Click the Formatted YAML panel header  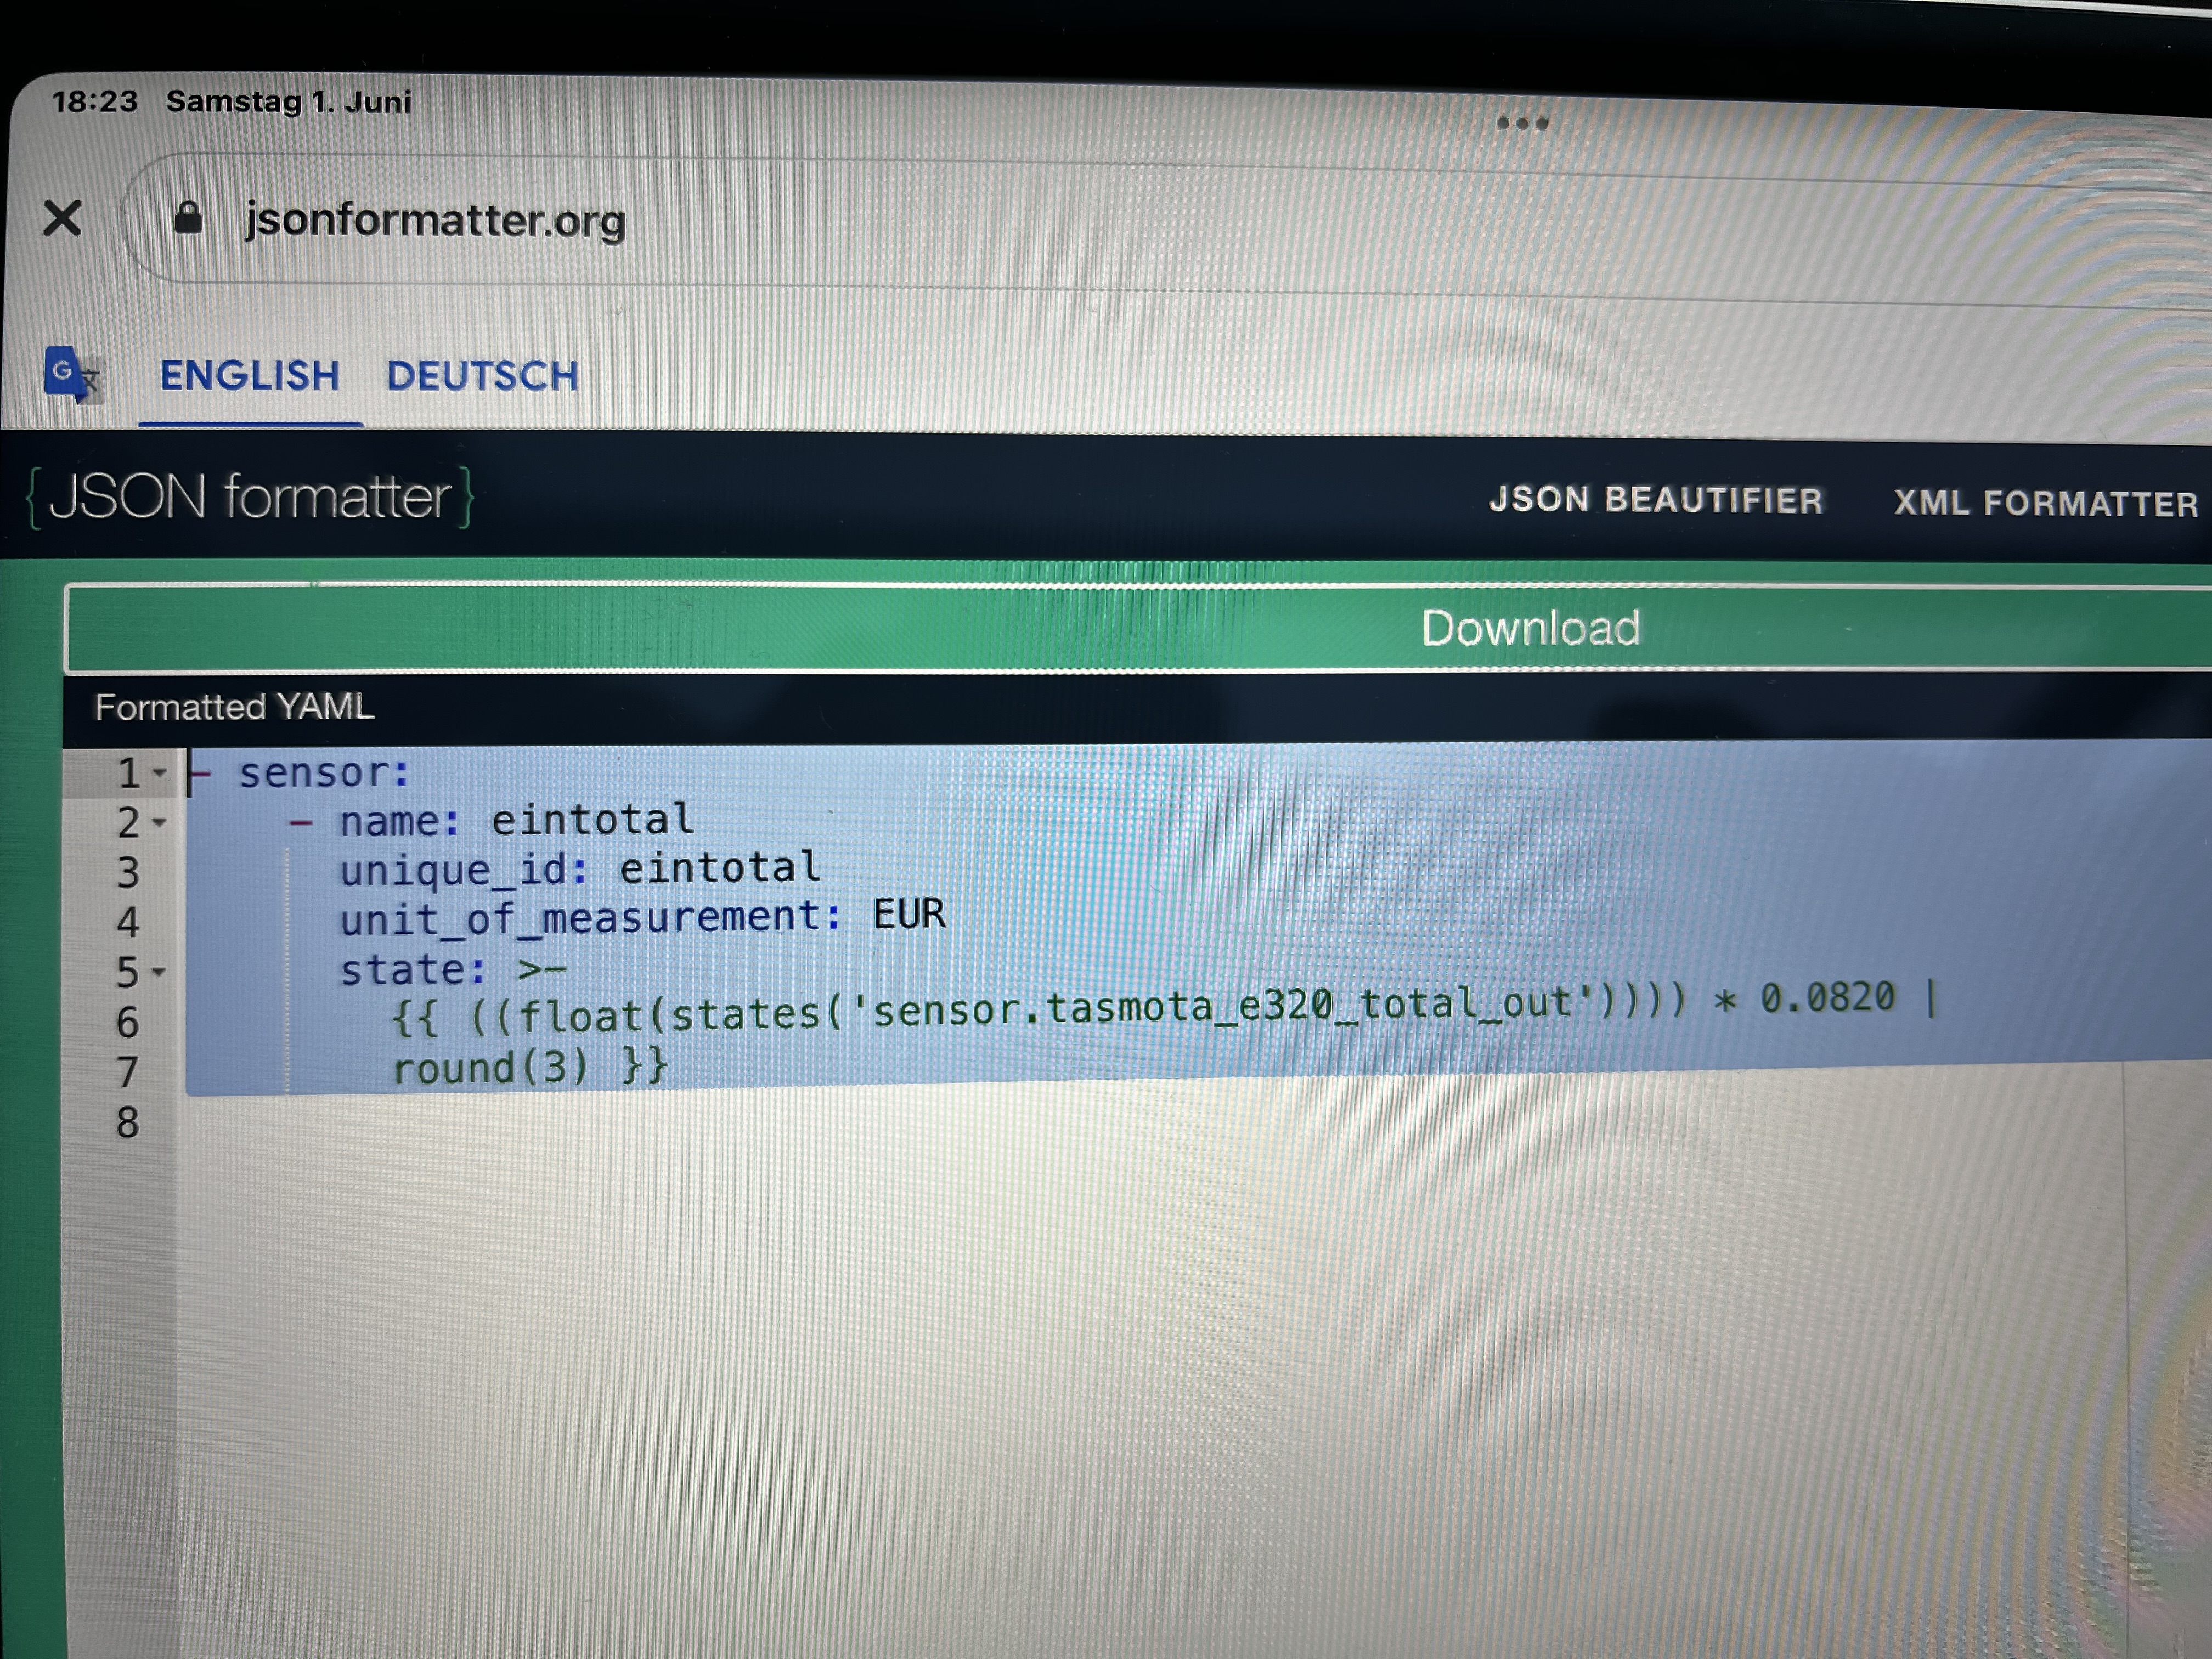point(1137,708)
